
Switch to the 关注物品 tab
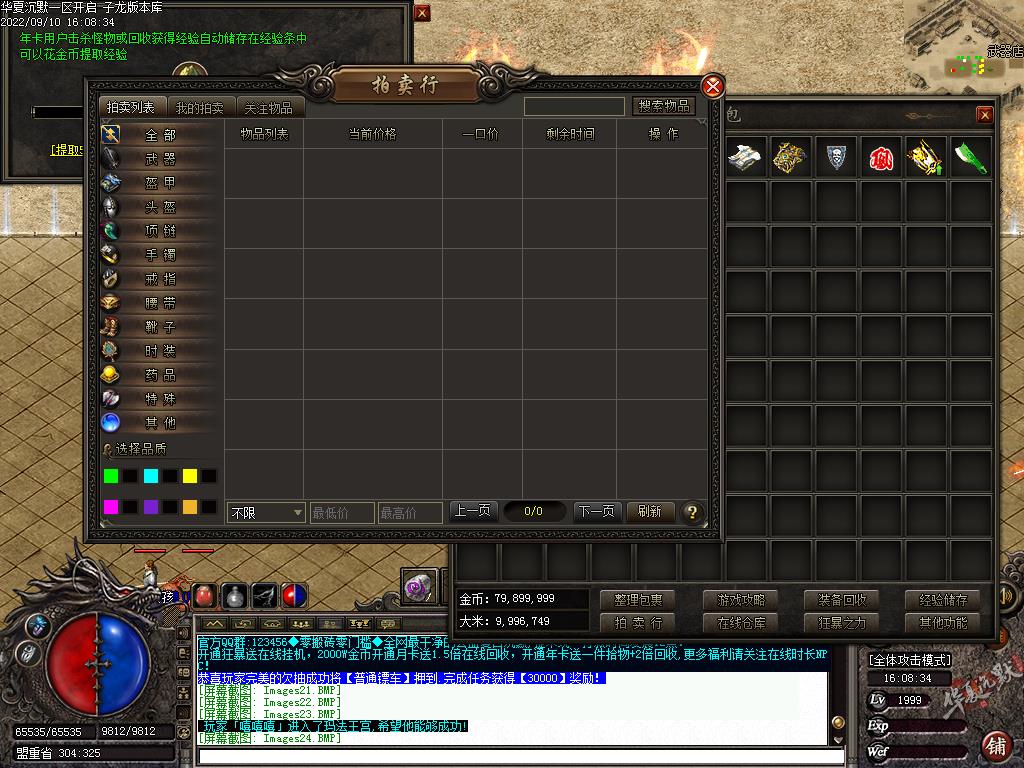pyautogui.click(x=269, y=107)
